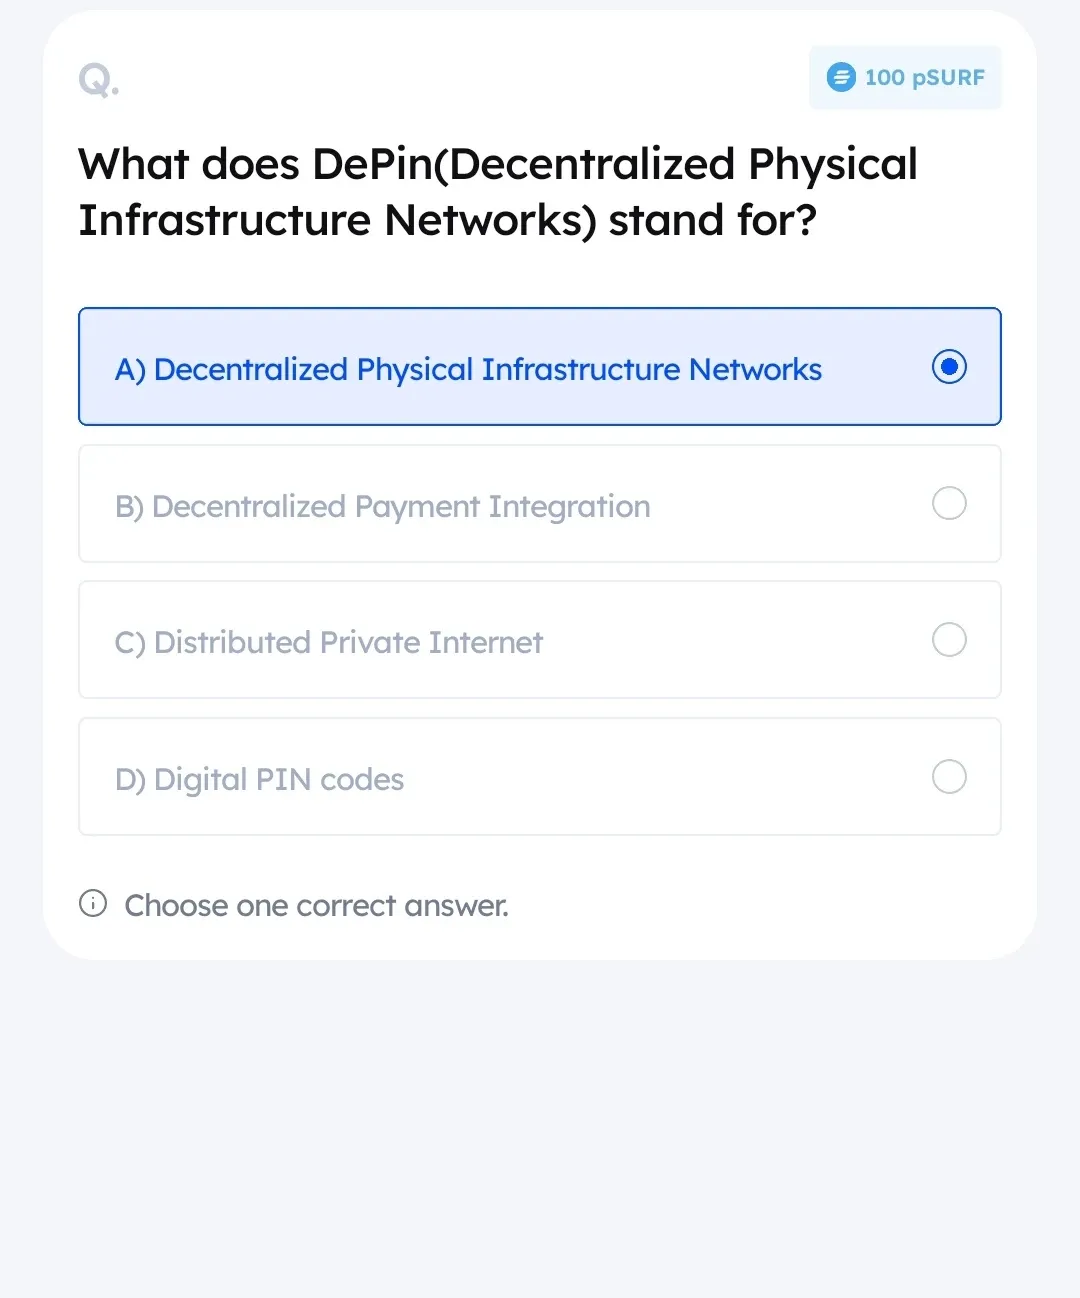Choose 'Decentralized Physical Infrastructure Networks' option
Viewport: 1080px width, 1298px height.
468,369
